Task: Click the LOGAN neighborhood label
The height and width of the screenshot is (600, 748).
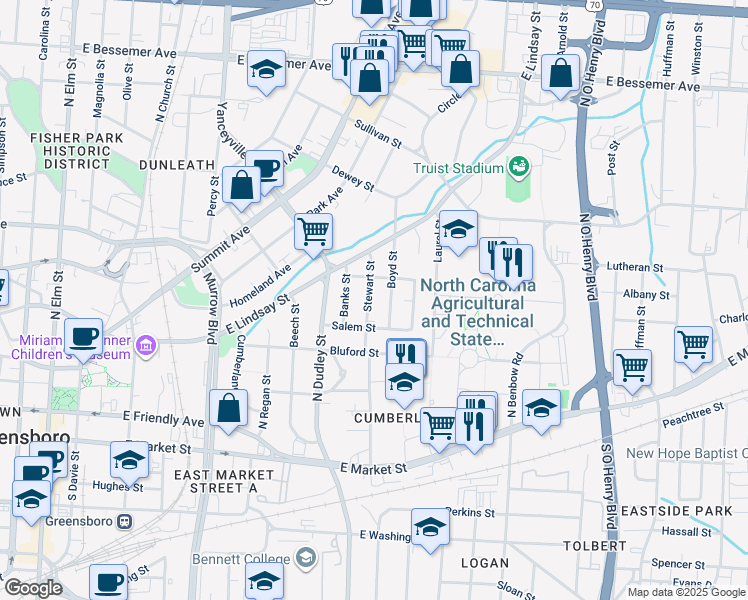Action: (x=485, y=563)
